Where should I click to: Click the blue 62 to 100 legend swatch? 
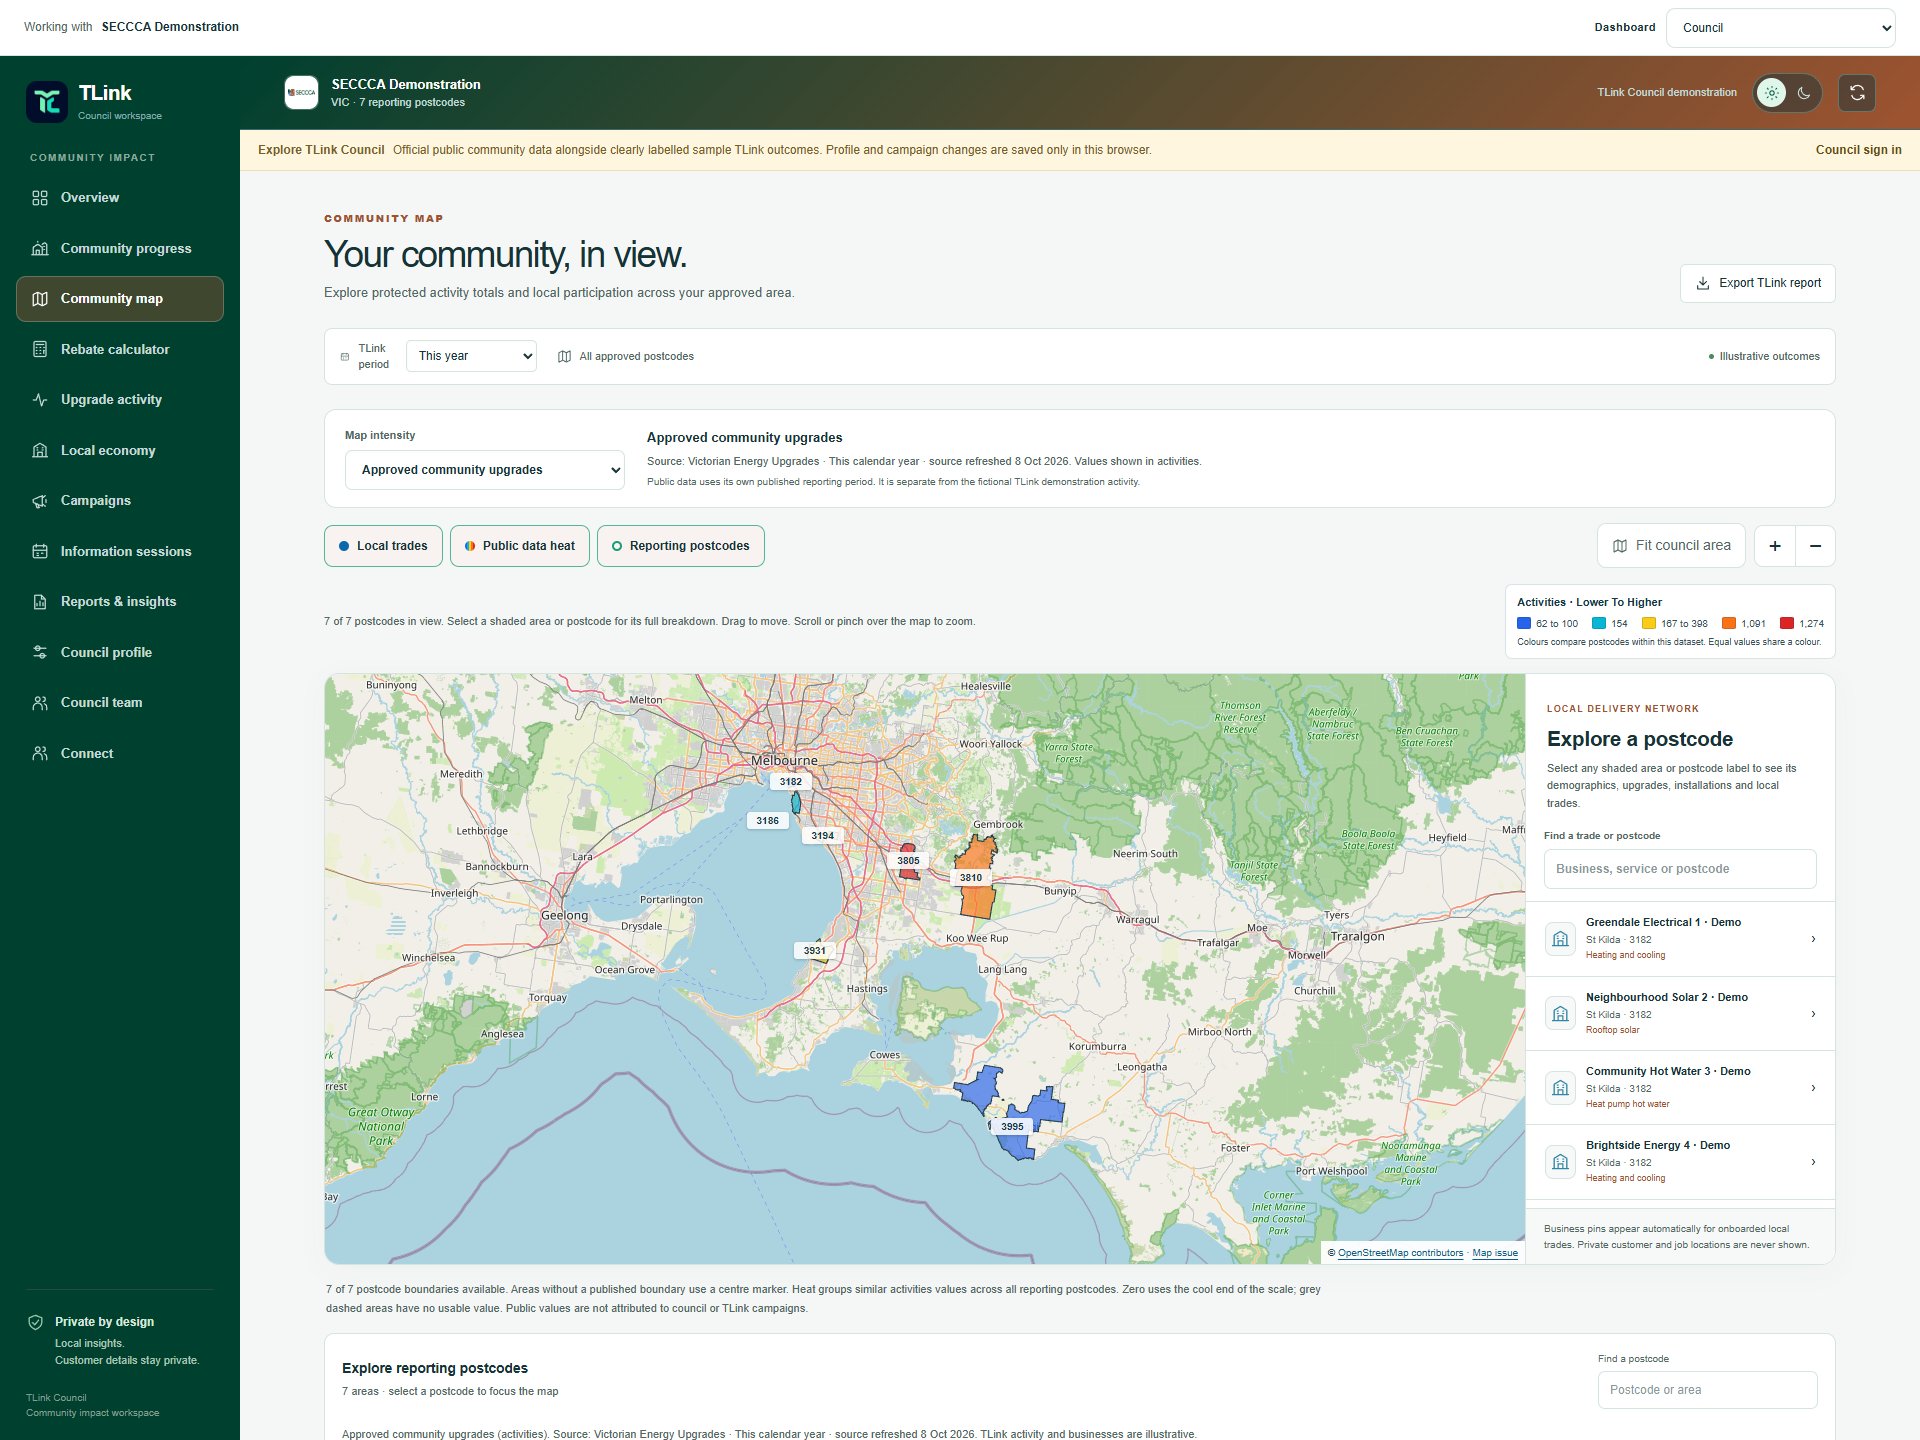click(1524, 623)
